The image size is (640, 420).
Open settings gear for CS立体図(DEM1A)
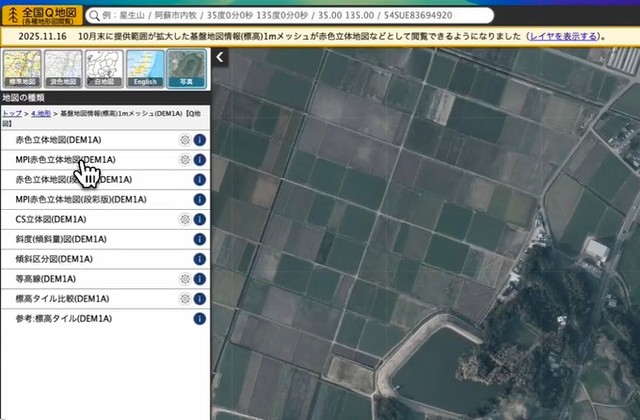pos(184,219)
